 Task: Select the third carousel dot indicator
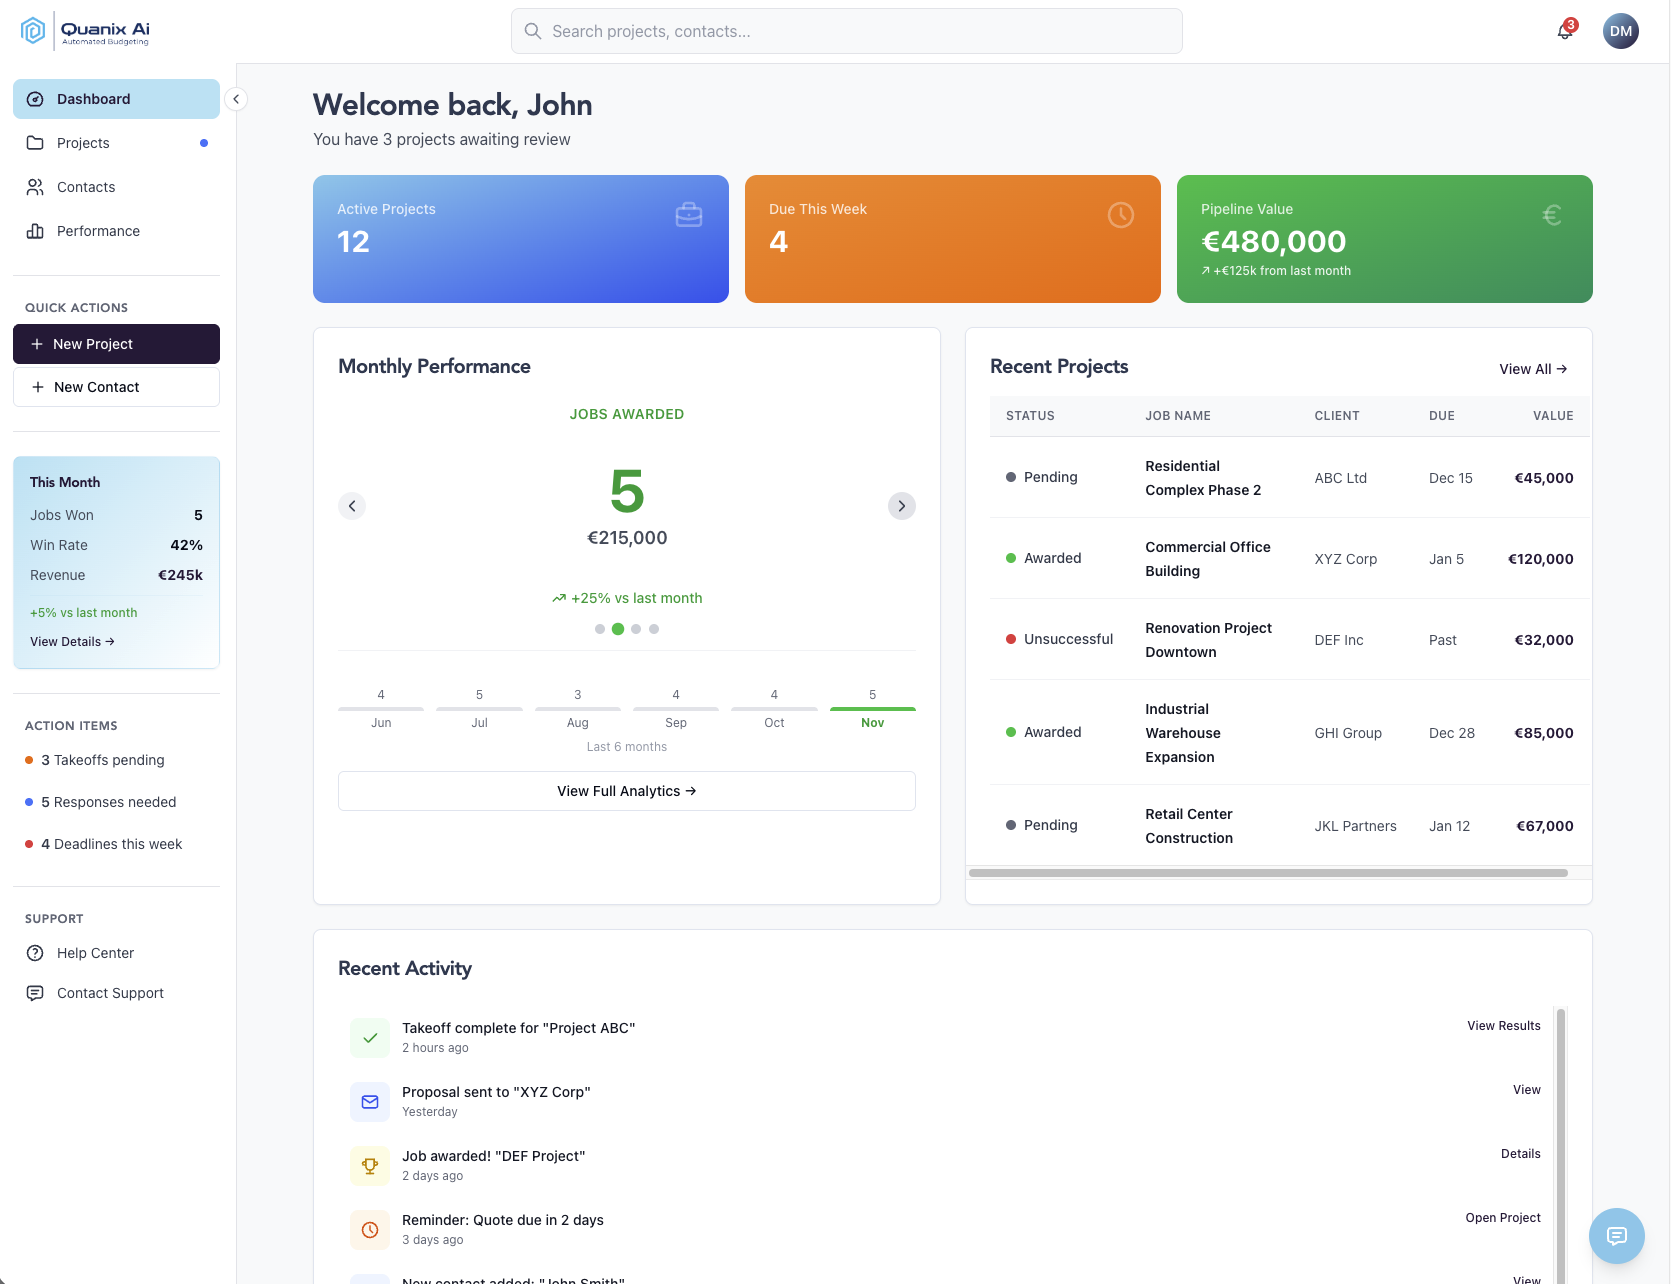(x=636, y=629)
